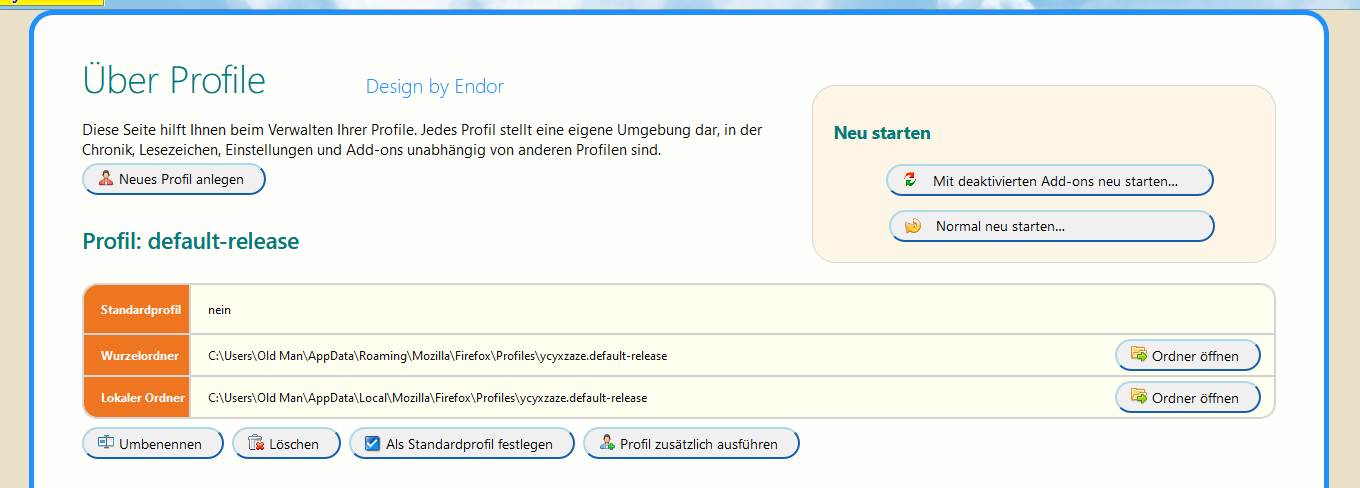Screen dimensions: 1360x488
Task: Click the folder icon in the Lokaler Ordner row
Action: click(1138, 397)
